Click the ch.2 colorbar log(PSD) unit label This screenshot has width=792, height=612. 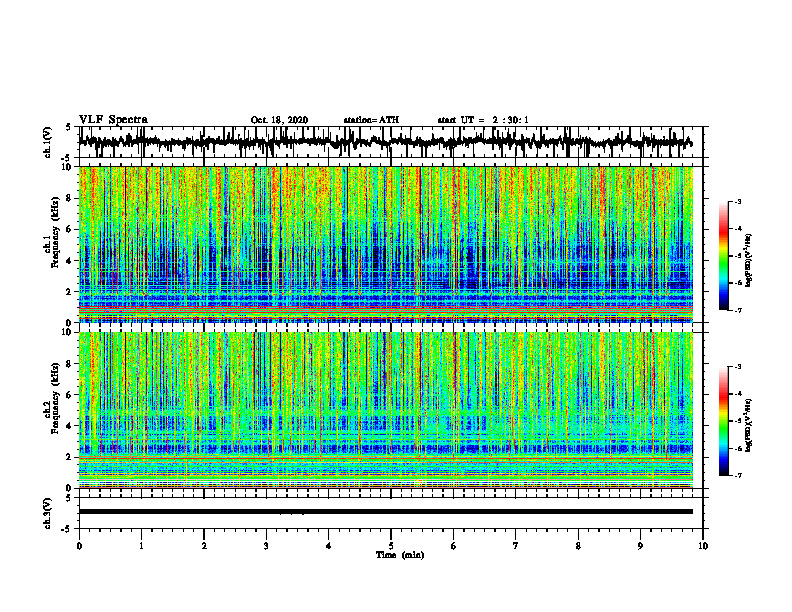(749, 424)
